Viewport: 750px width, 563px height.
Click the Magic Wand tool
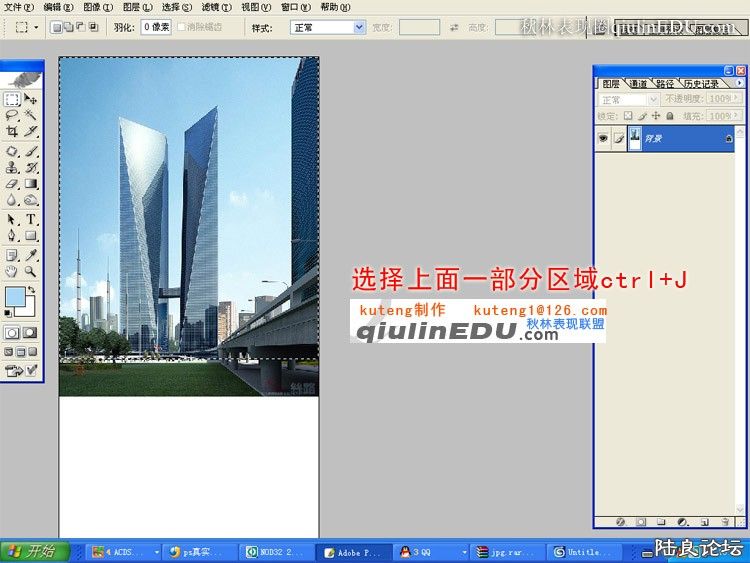point(31,116)
